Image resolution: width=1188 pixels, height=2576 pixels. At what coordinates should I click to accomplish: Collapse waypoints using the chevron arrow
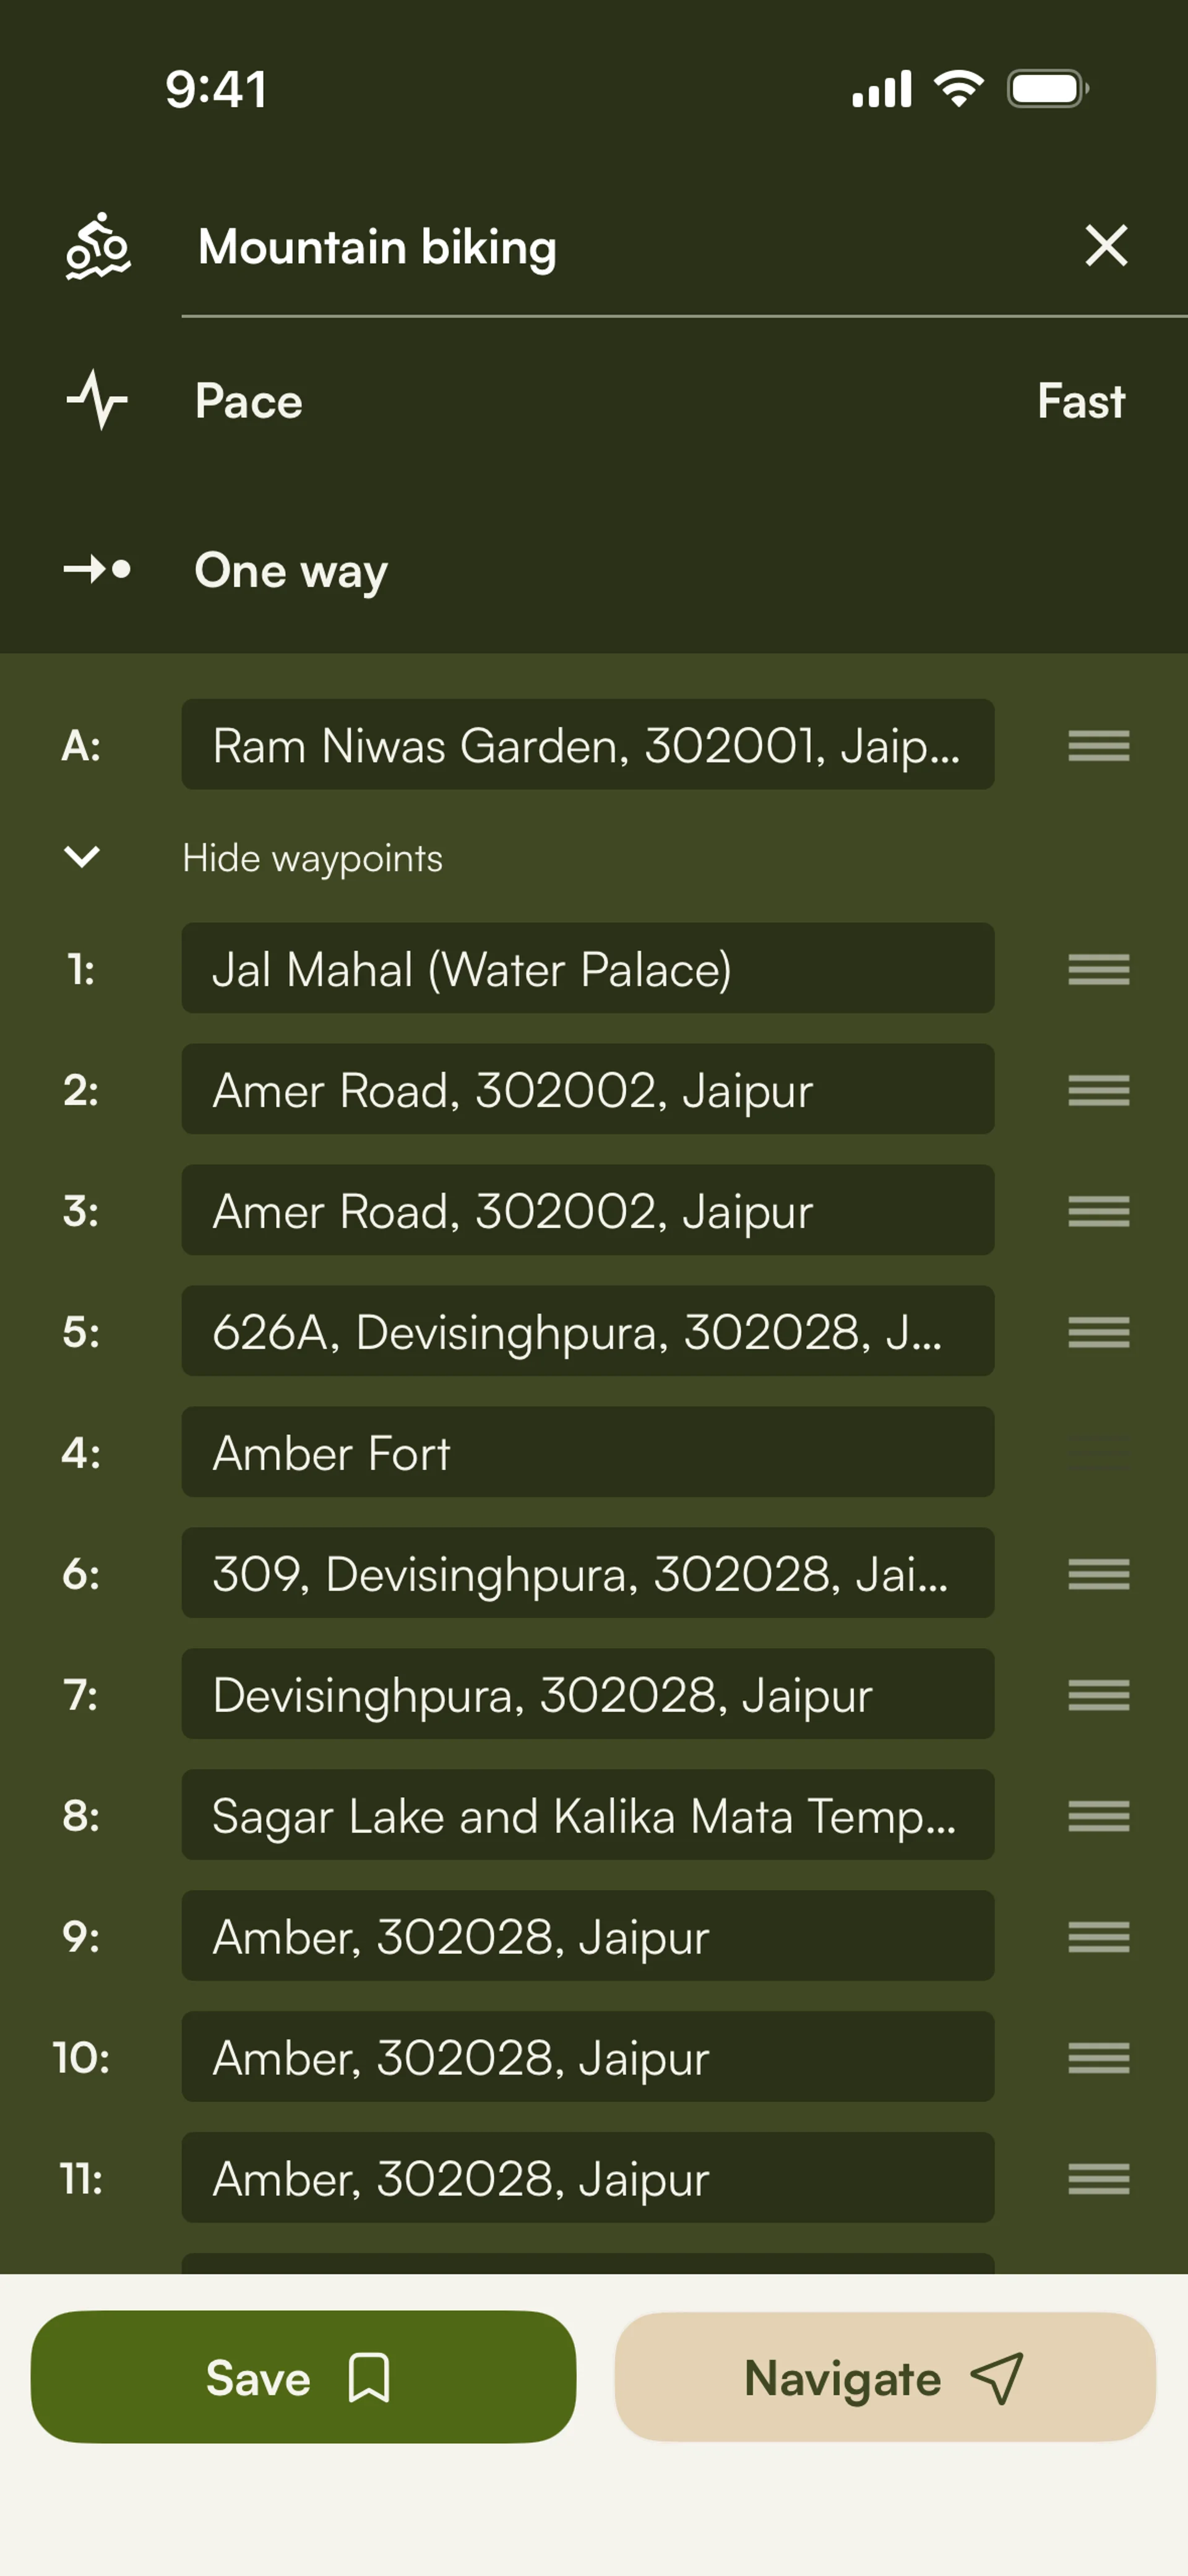pyautogui.click(x=81, y=857)
